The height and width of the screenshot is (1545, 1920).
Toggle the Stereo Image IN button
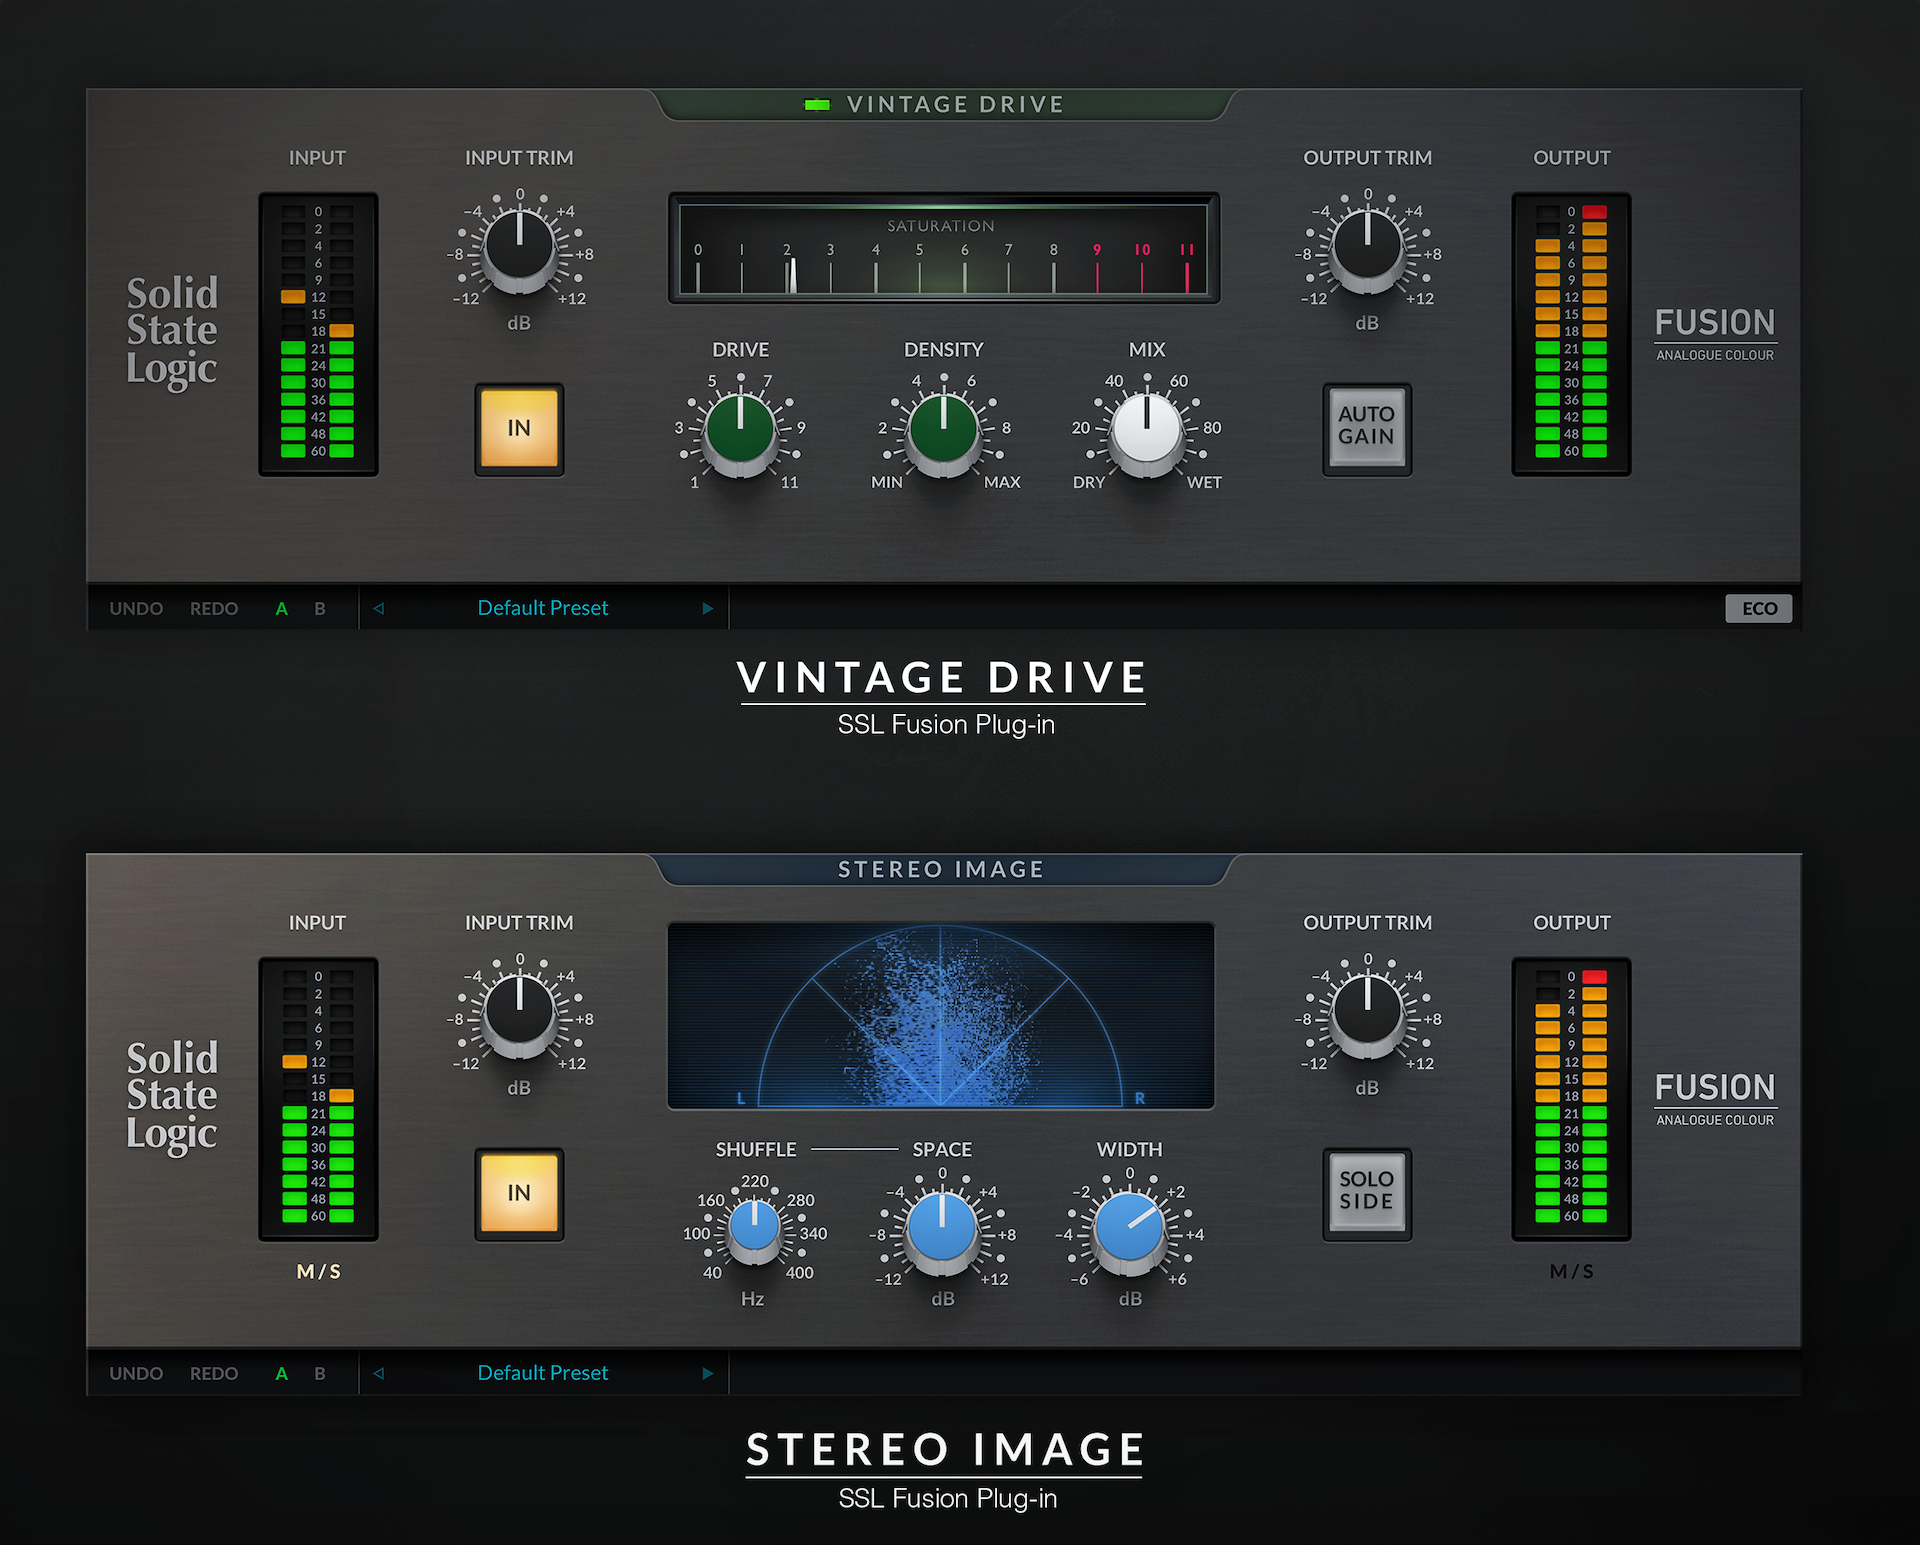tap(519, 1194)
